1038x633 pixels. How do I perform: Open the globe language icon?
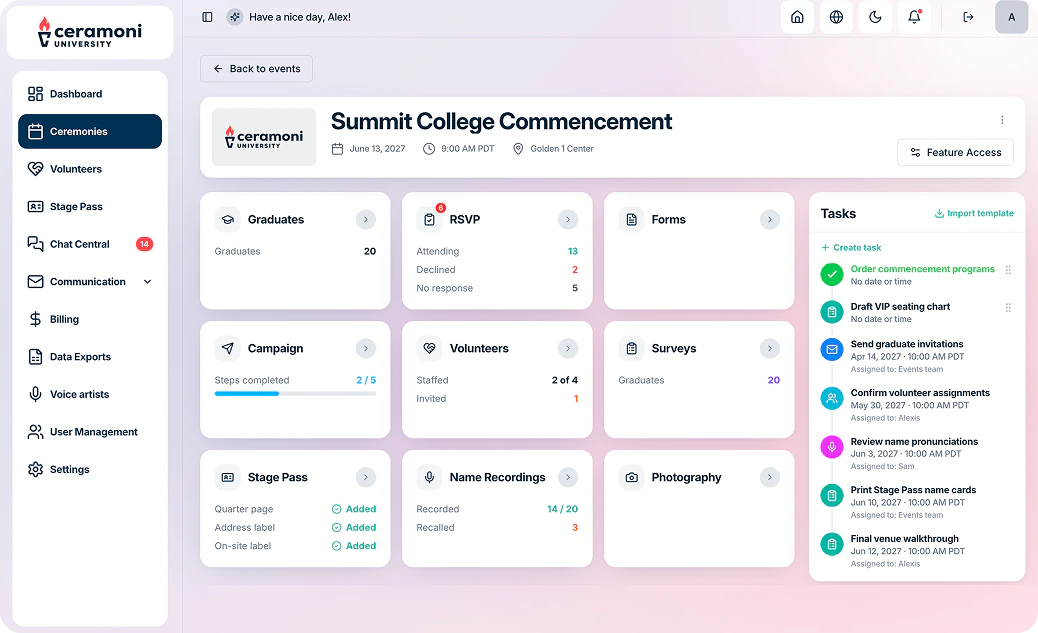(836, 17)
